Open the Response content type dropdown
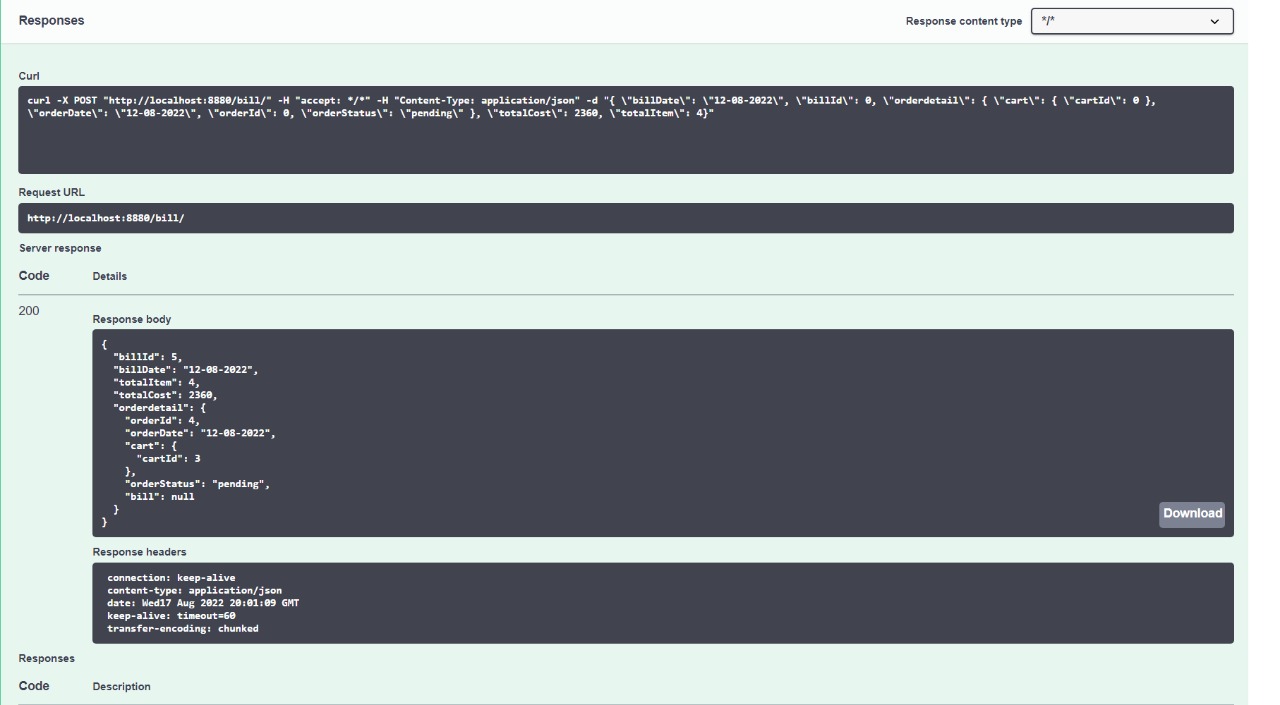Viewport: 1280px width, 705px height. (x=1131, y=21)
